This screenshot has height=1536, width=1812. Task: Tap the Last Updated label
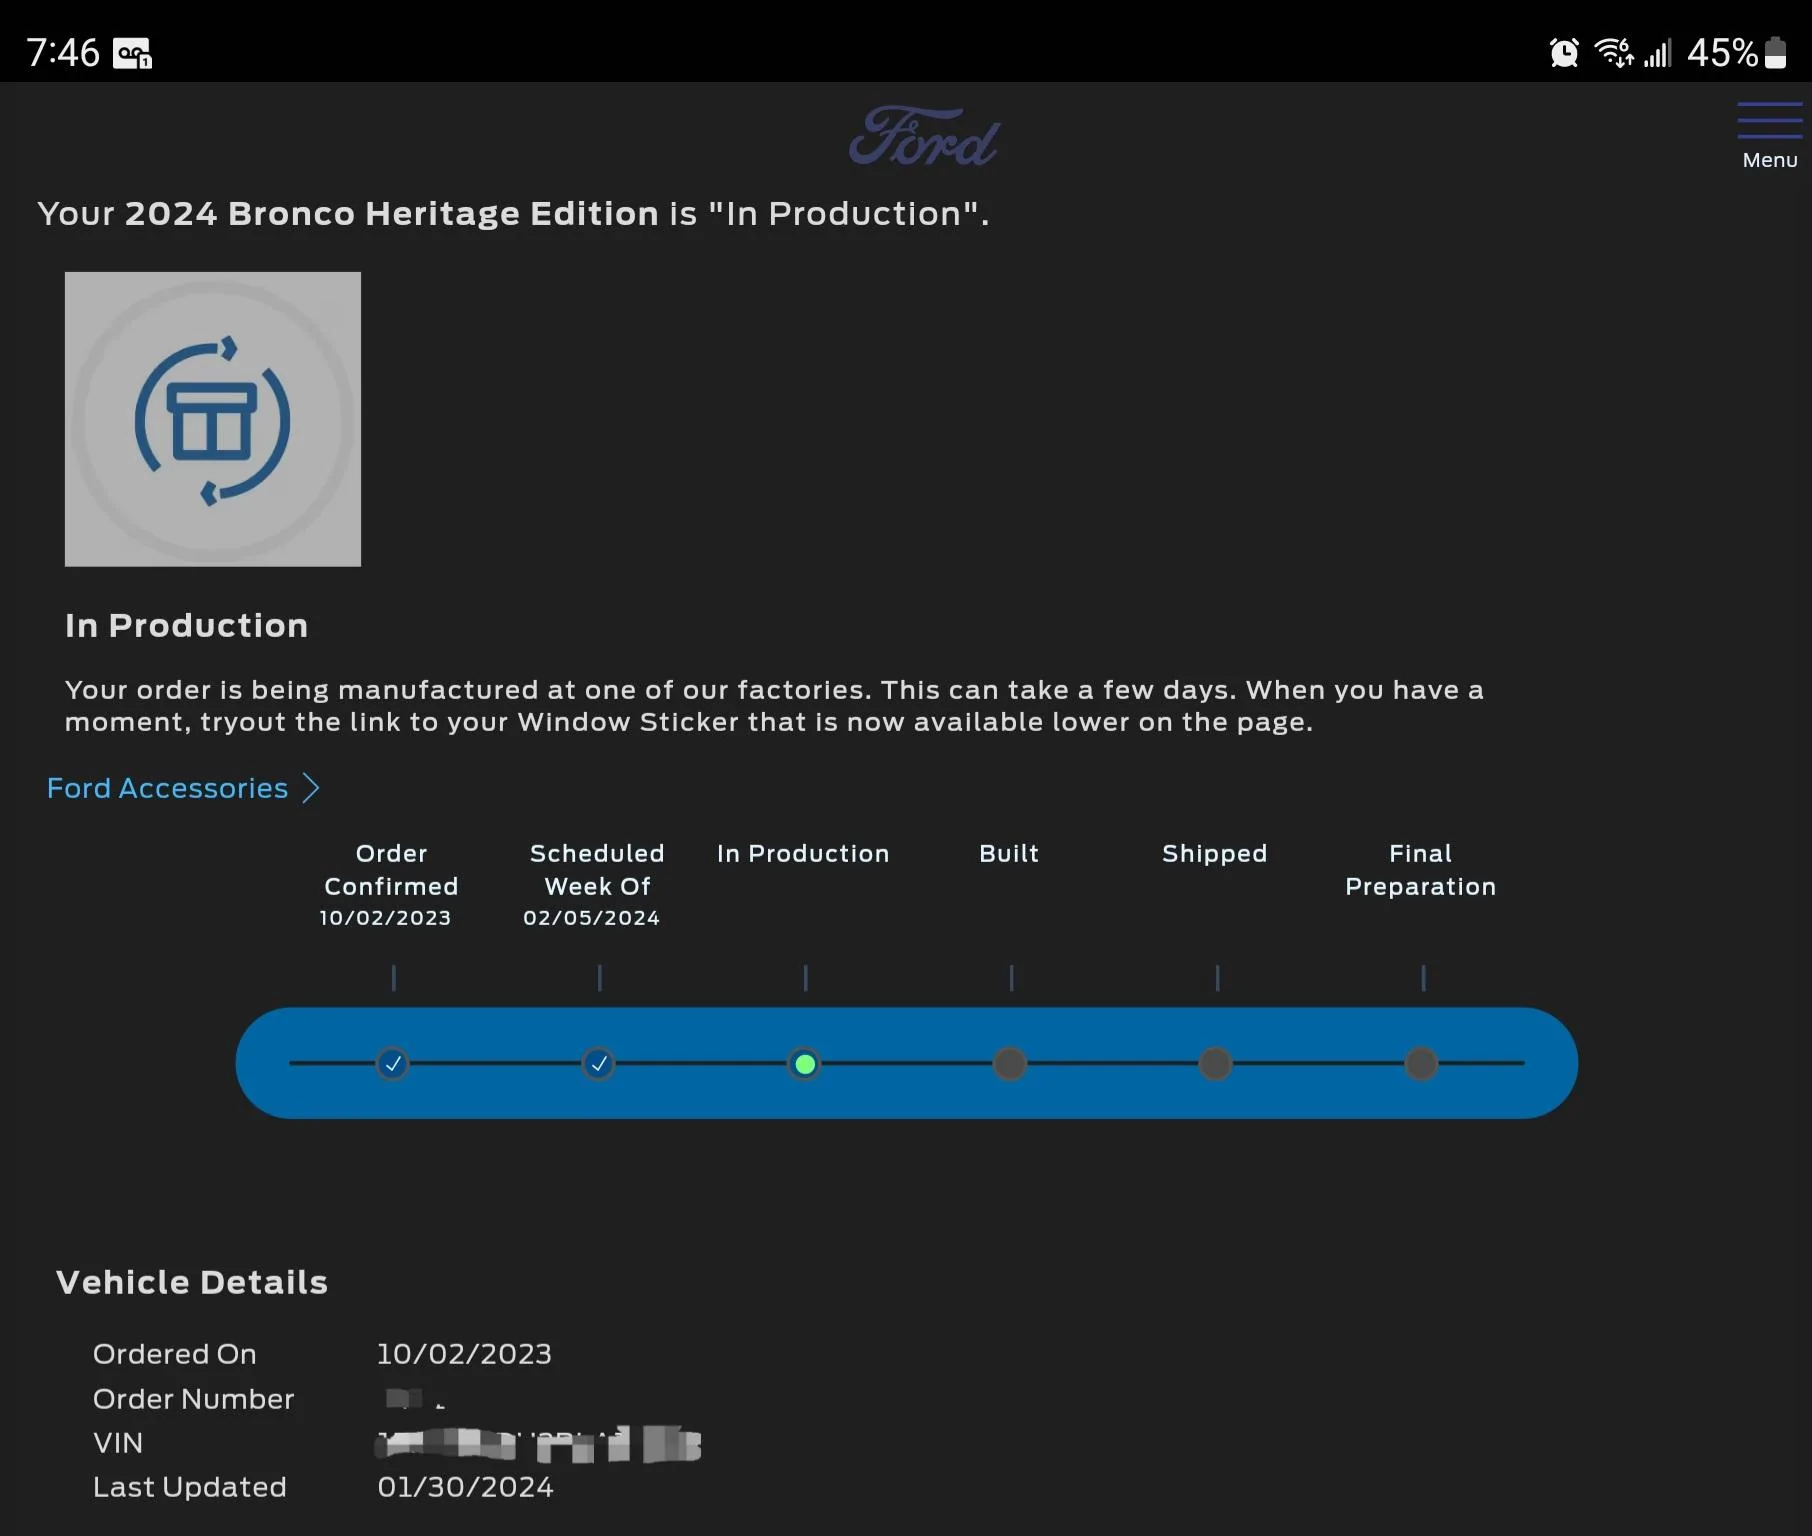[x=190, y=1487]
